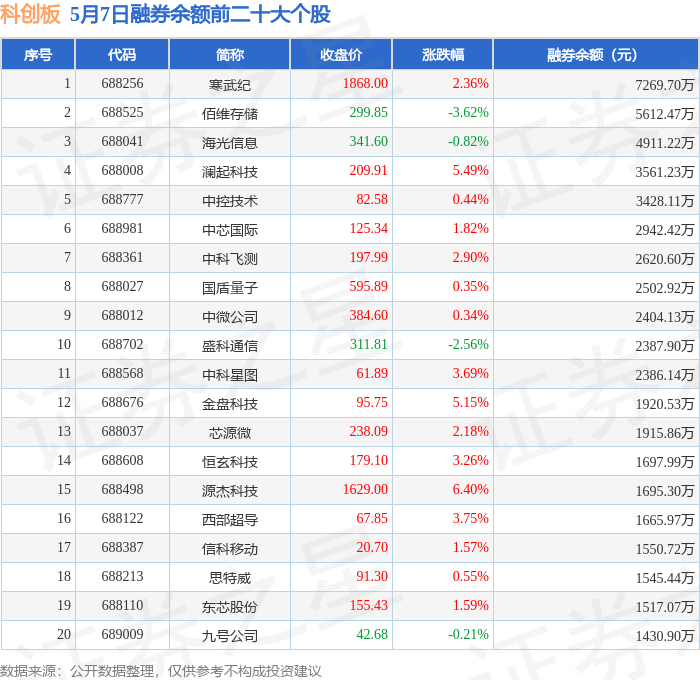700x680 pixels.
Task: Open the 海光信息 entry
Action: [229, 143]
